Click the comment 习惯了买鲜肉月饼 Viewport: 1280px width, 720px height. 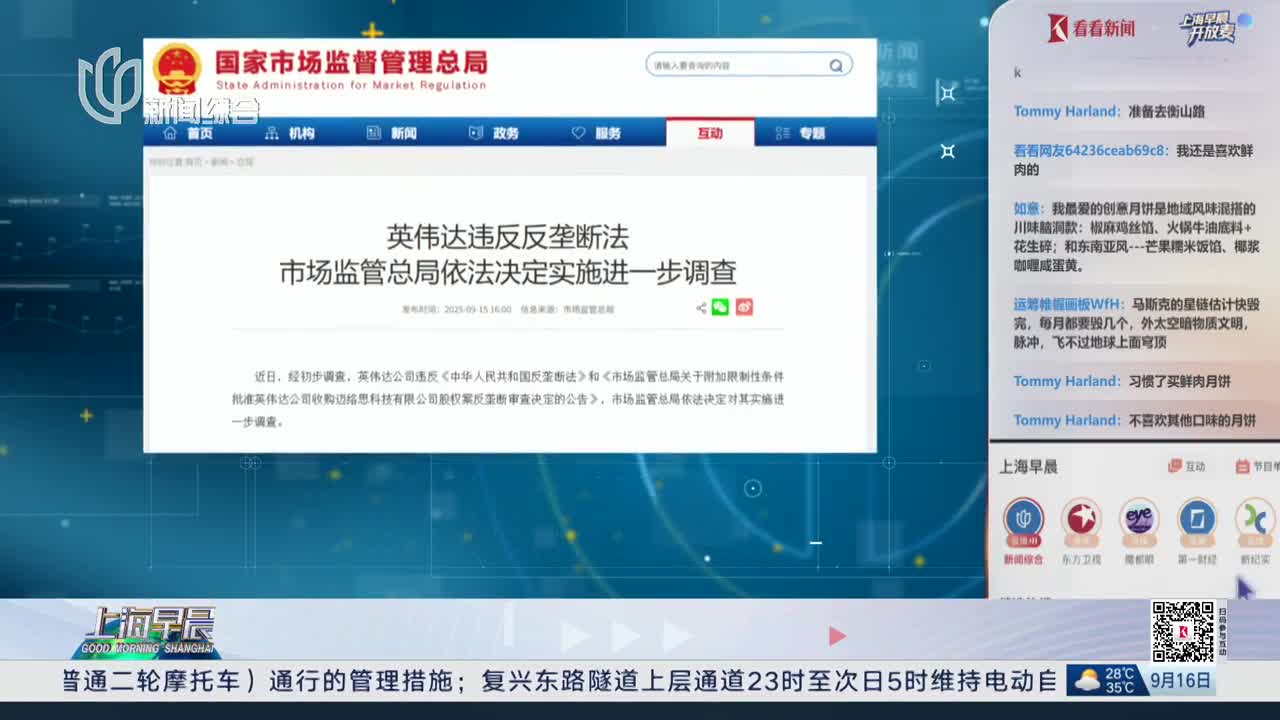tap(1180, 381)
